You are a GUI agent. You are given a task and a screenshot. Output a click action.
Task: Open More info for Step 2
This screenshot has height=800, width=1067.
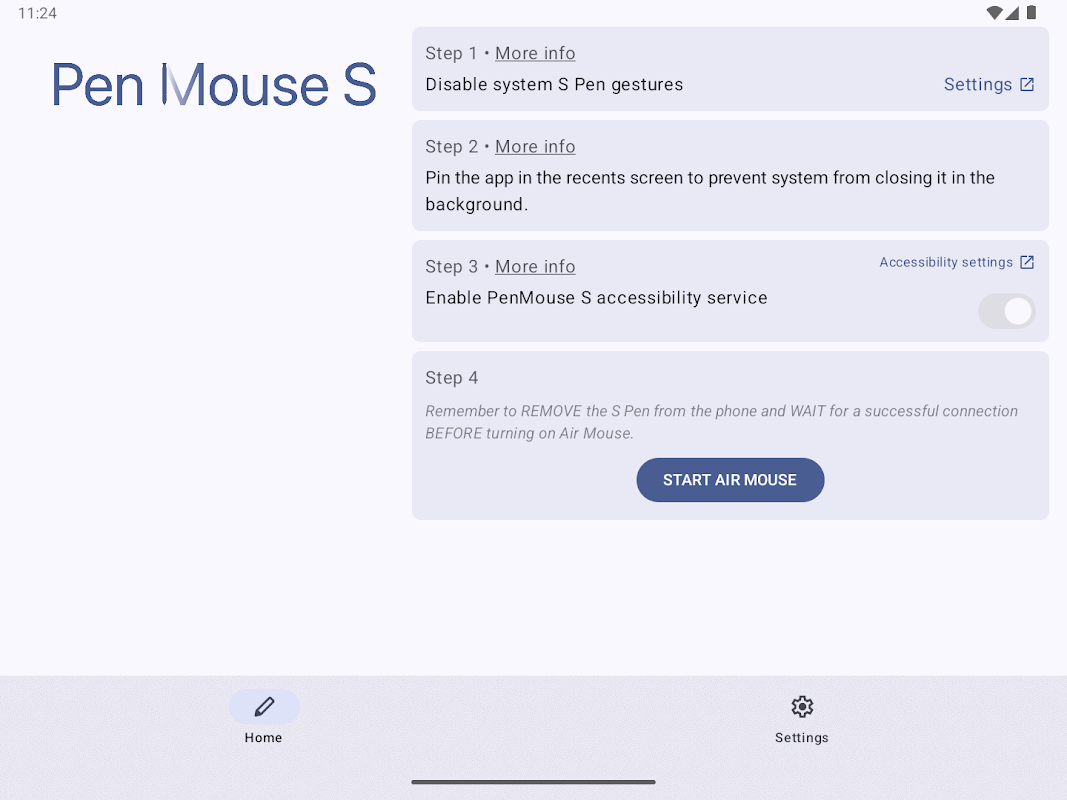tap(535, 147)
